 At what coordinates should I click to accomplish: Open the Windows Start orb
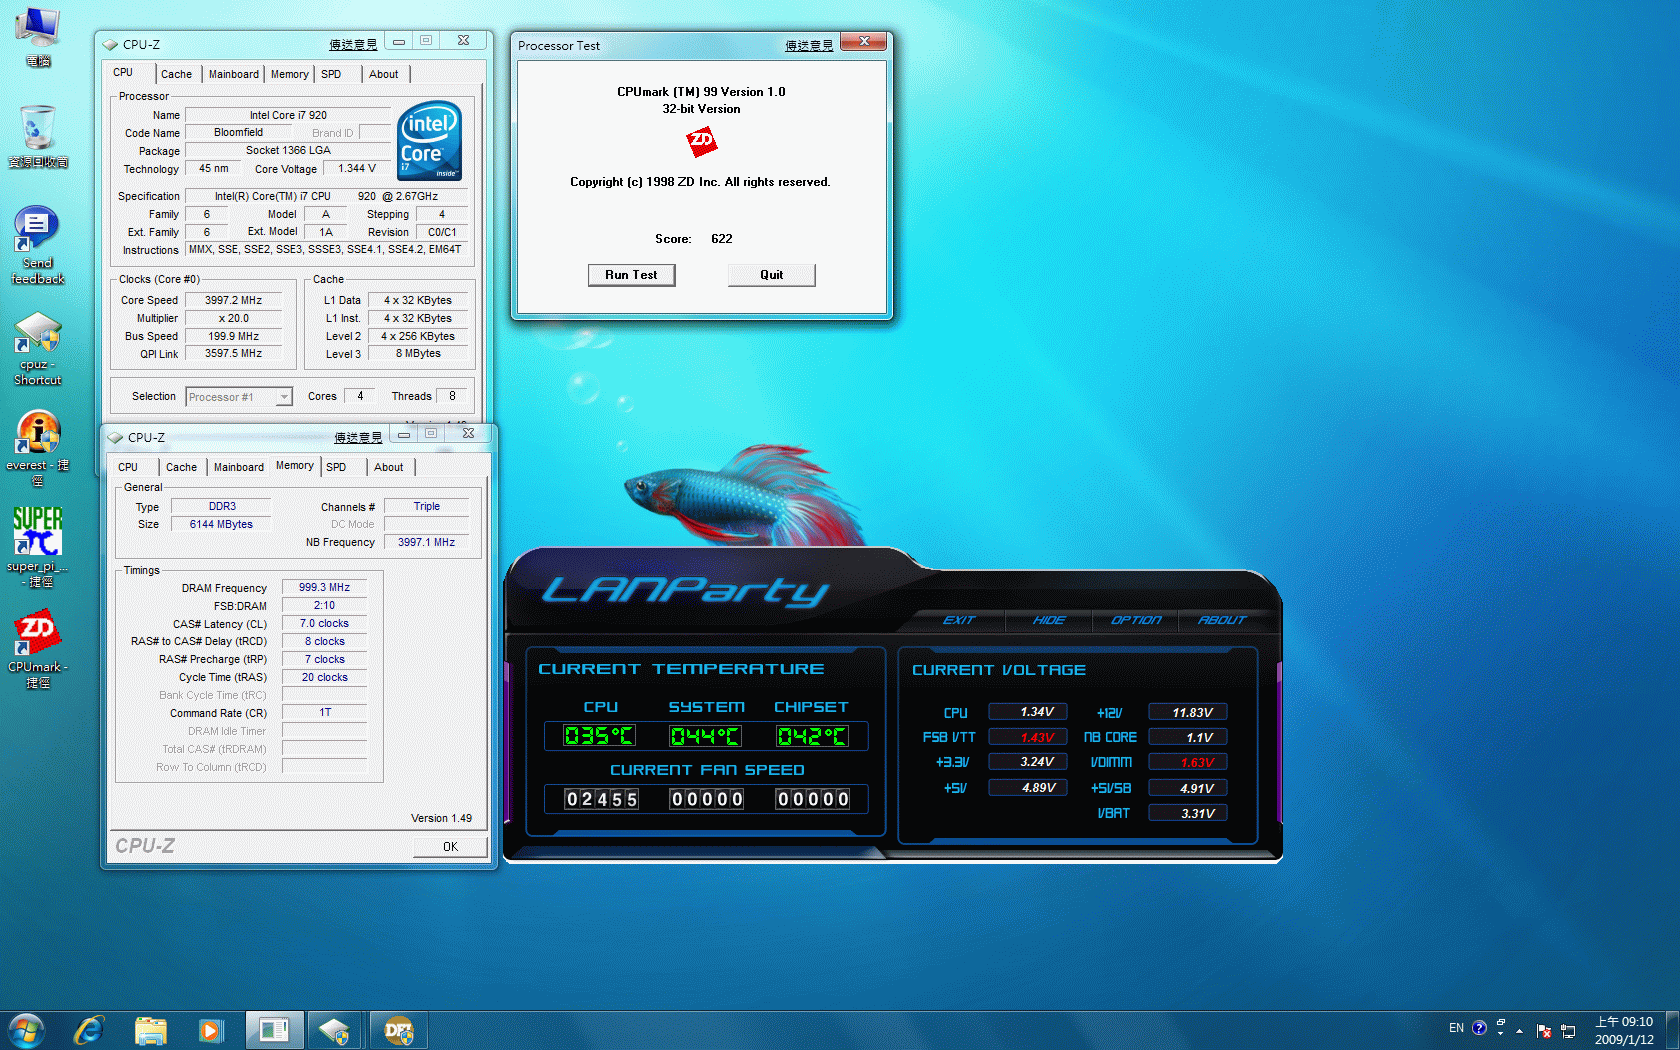coord(26,1030)
